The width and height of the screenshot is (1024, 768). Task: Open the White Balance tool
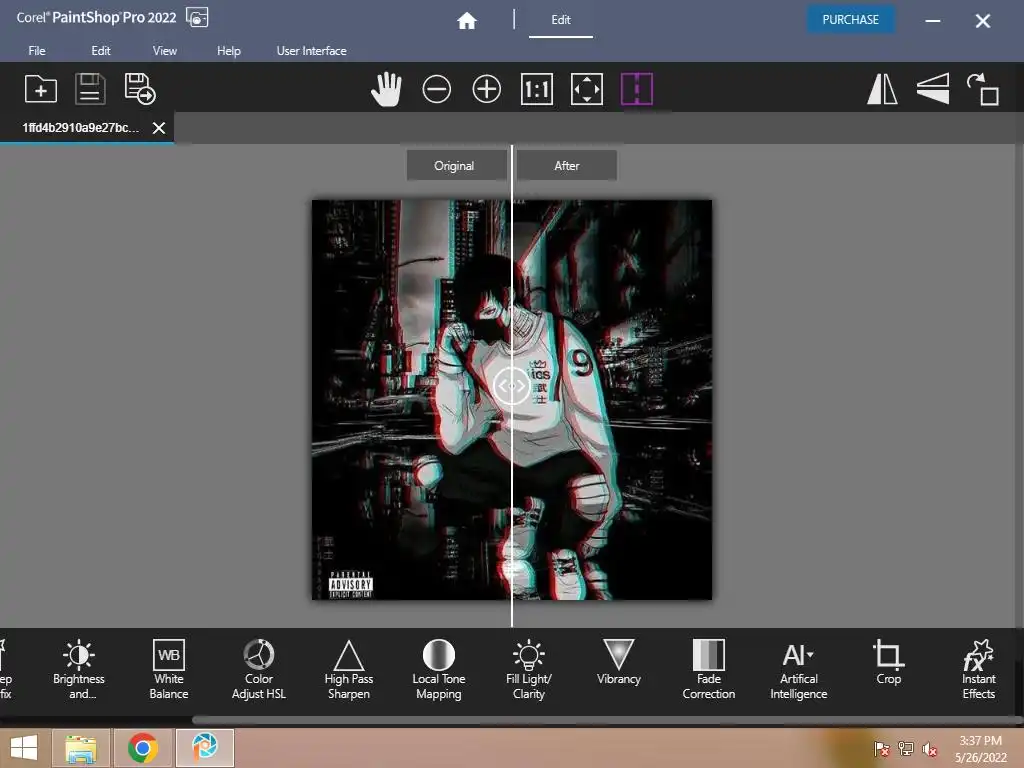tap(168, 669)
